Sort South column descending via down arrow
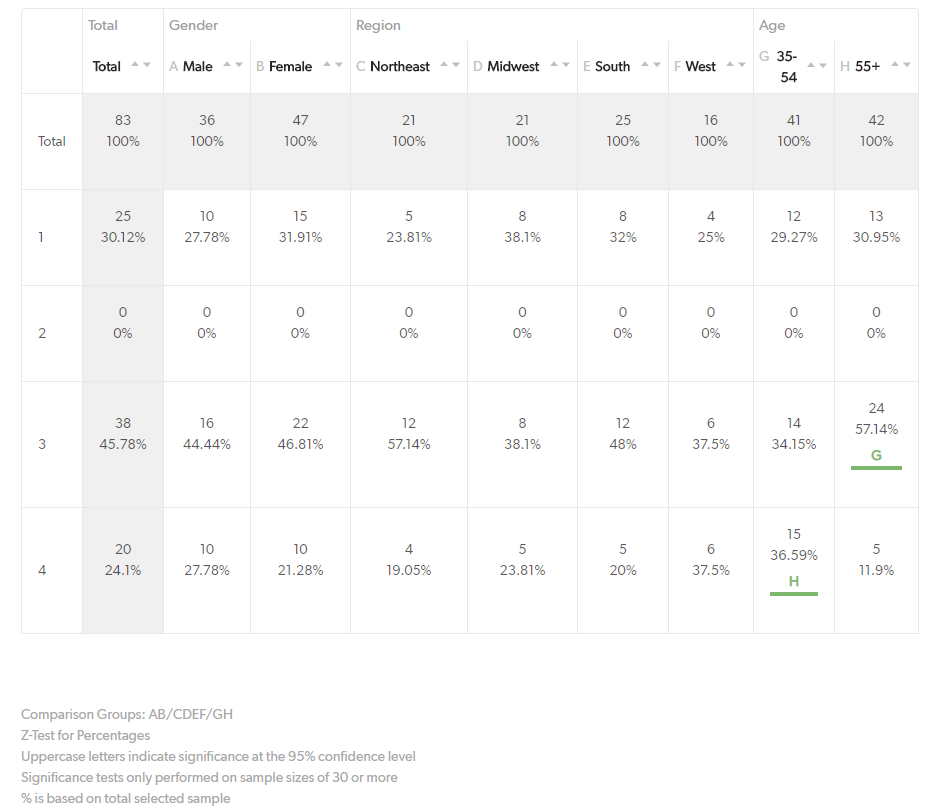 656,65
